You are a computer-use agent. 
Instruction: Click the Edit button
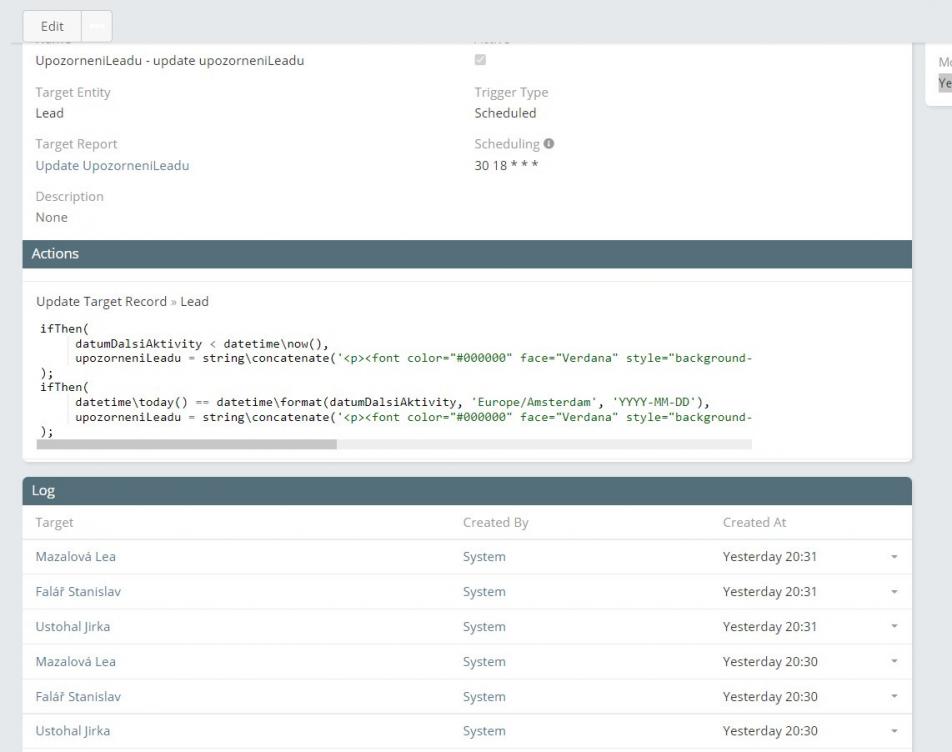pos(52,26)
